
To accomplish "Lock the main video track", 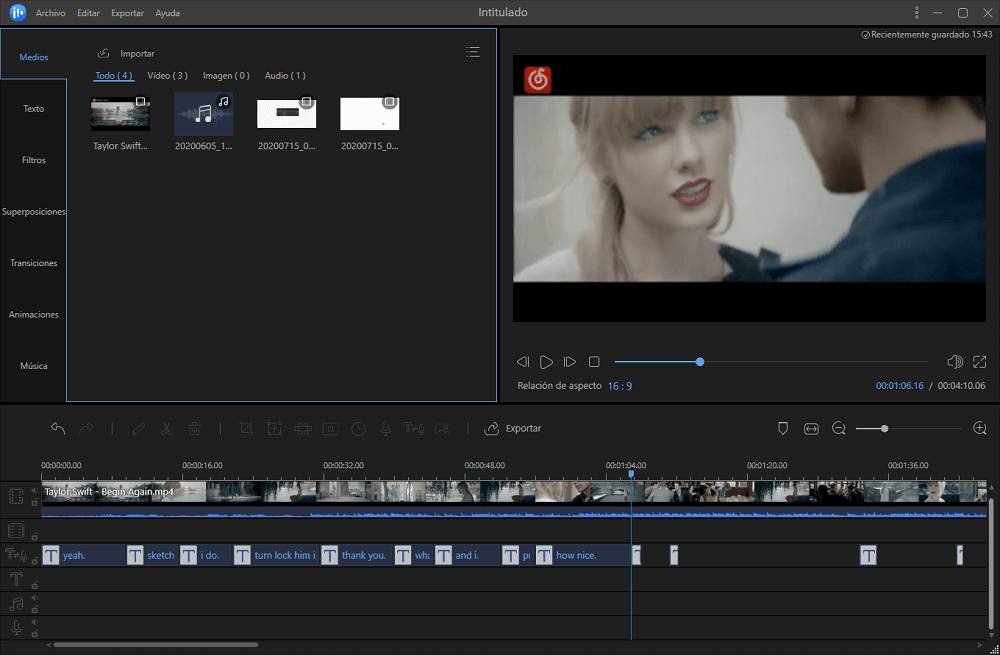I will click(34, 503).
